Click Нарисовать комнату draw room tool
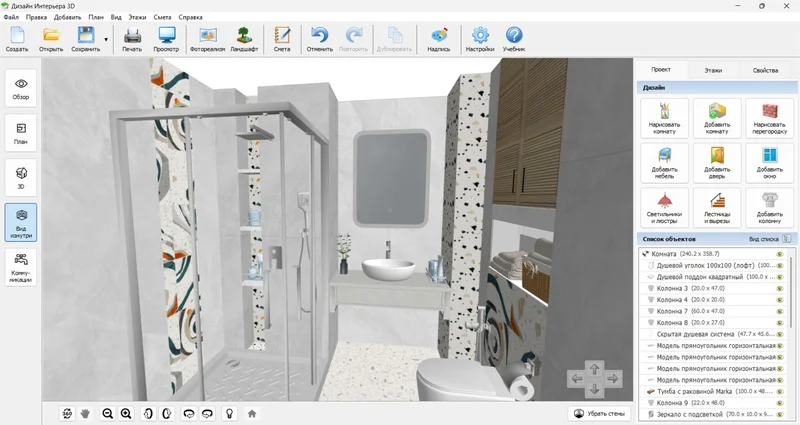This screenshot has width=800, height=425. (x=664, y=118)
